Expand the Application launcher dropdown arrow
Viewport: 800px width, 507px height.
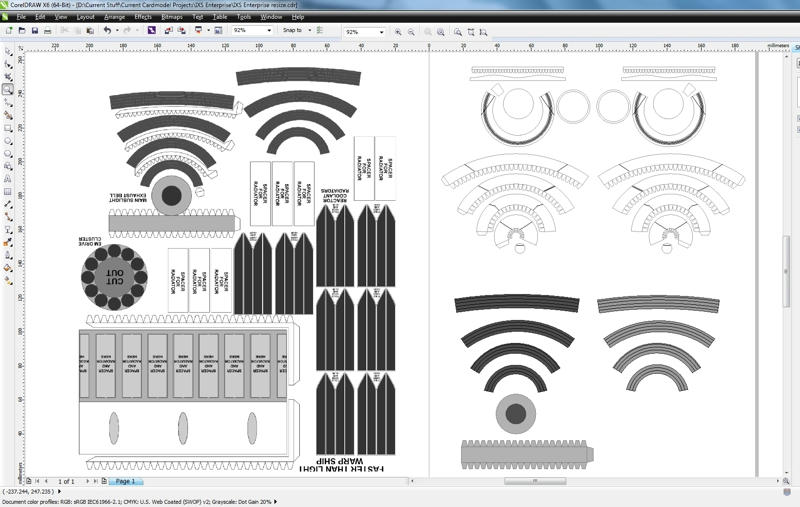[208, 31]
